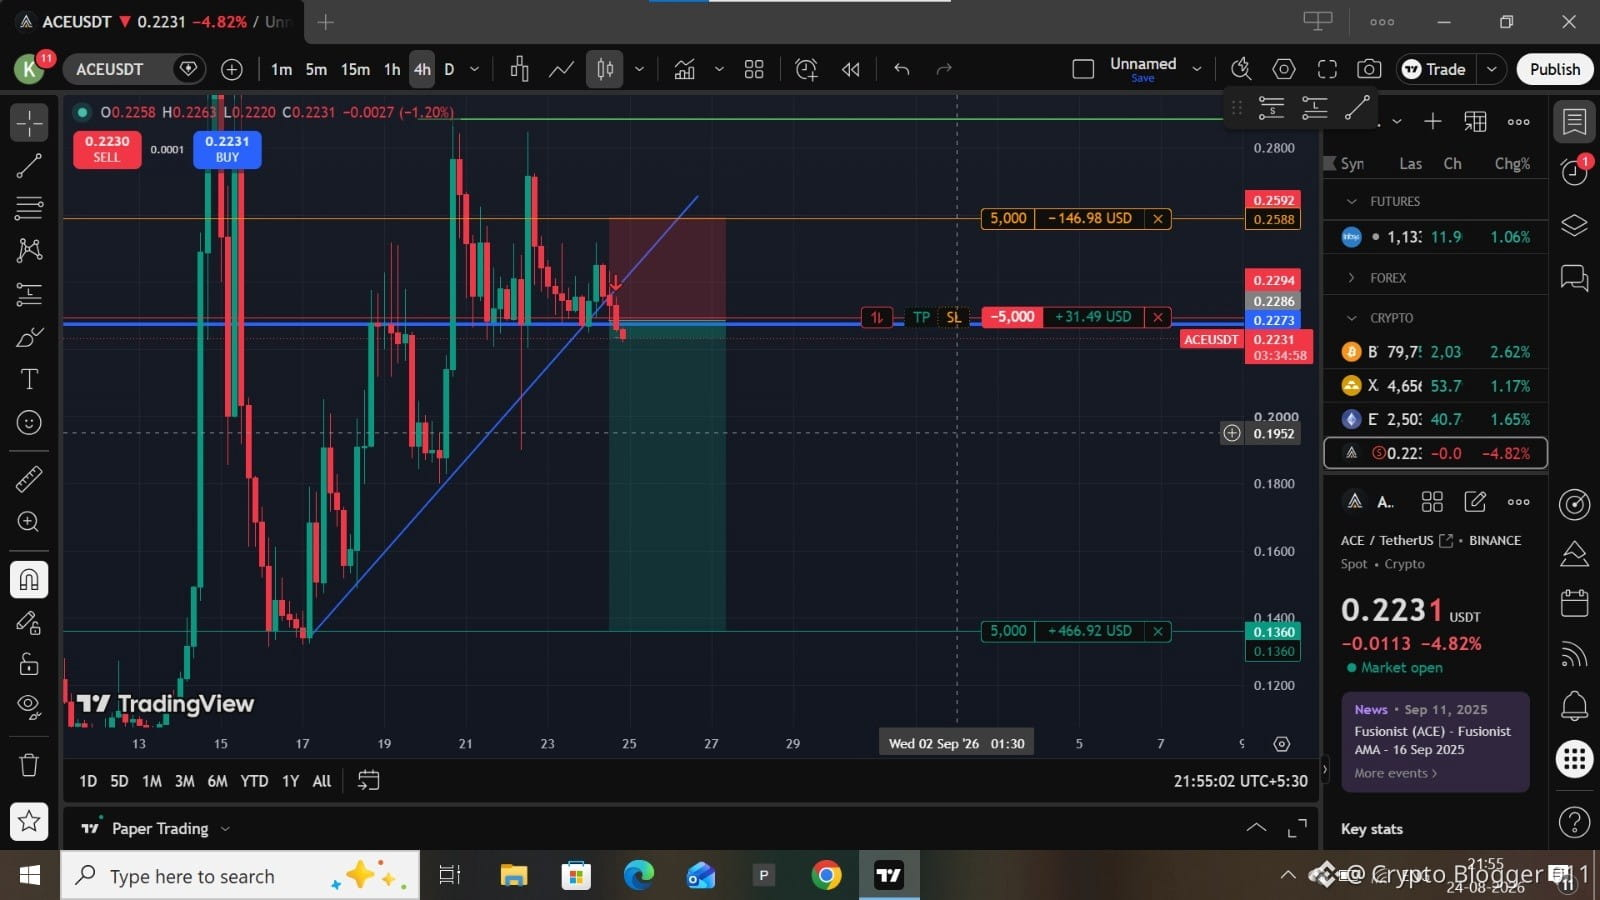Open watchlist advanced view table icon
The width and height of the screenshot is (1600, 900).
tap(1475, 121)
